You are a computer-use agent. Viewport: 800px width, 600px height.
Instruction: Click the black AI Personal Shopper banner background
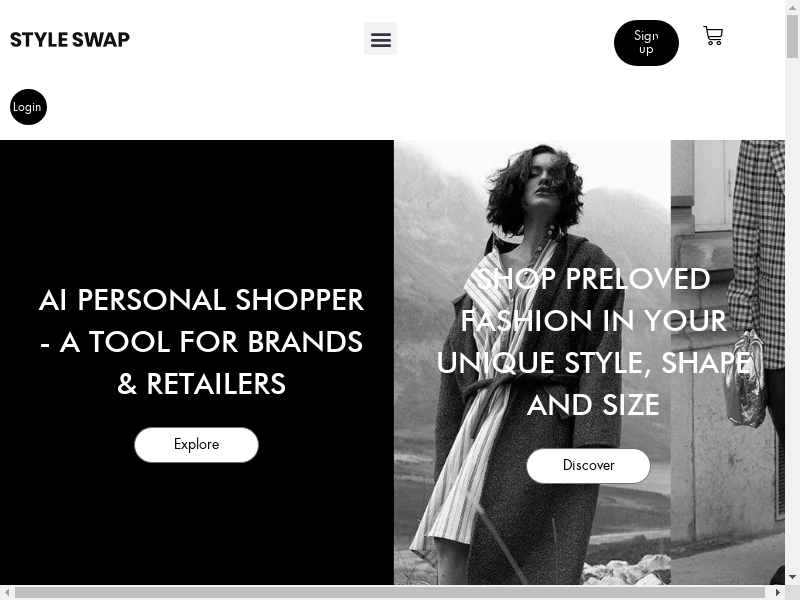[197, 214]
